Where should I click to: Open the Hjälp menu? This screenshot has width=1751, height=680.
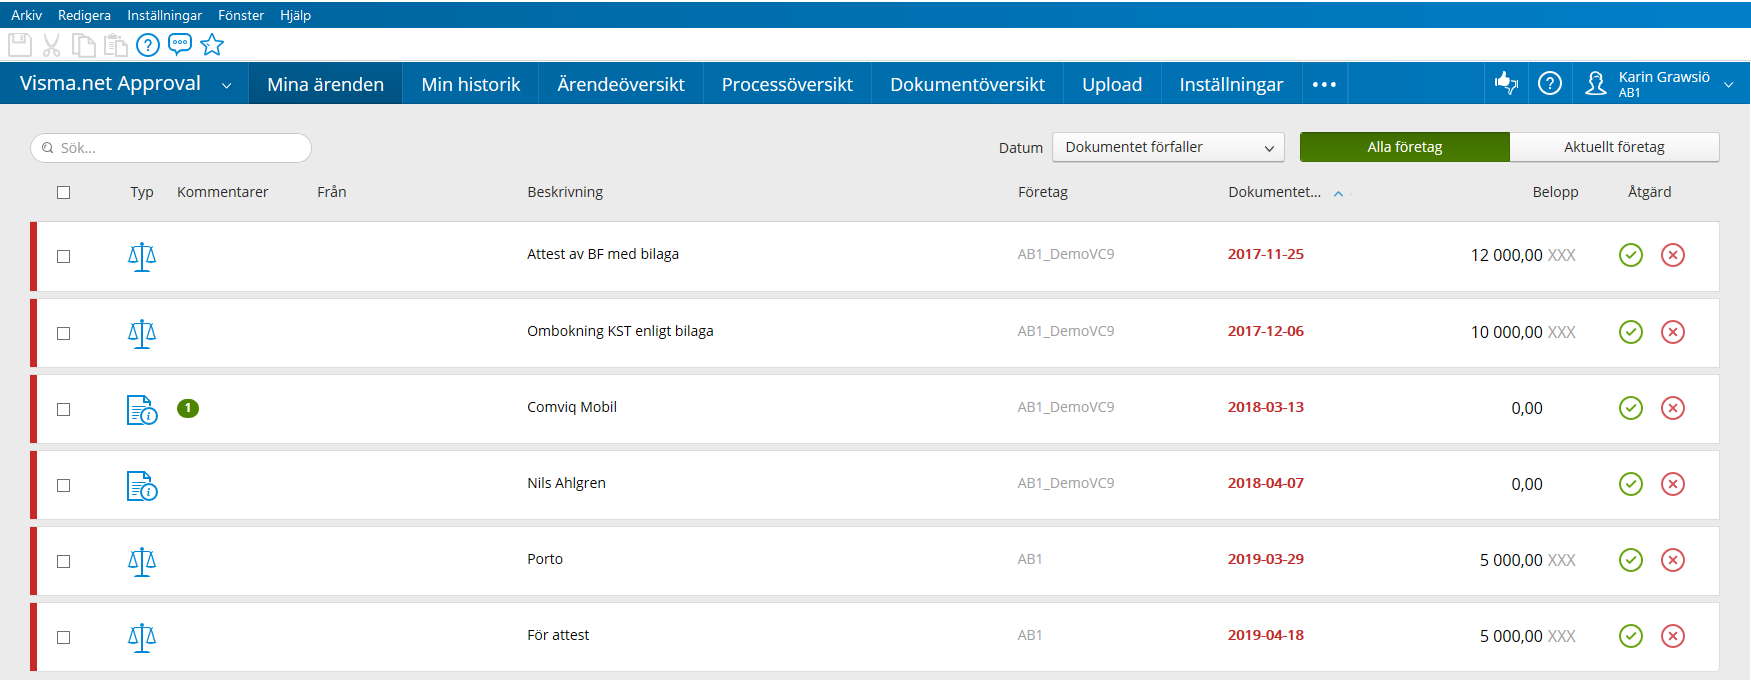tap(295, 15)
